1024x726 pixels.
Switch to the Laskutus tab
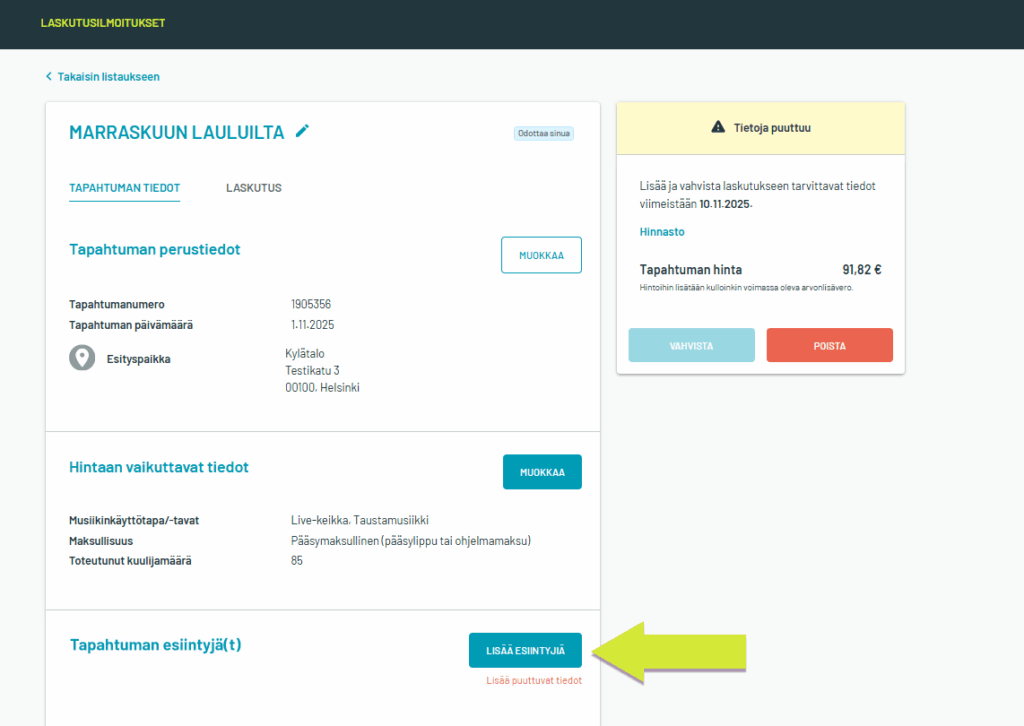tap(253, 188)
